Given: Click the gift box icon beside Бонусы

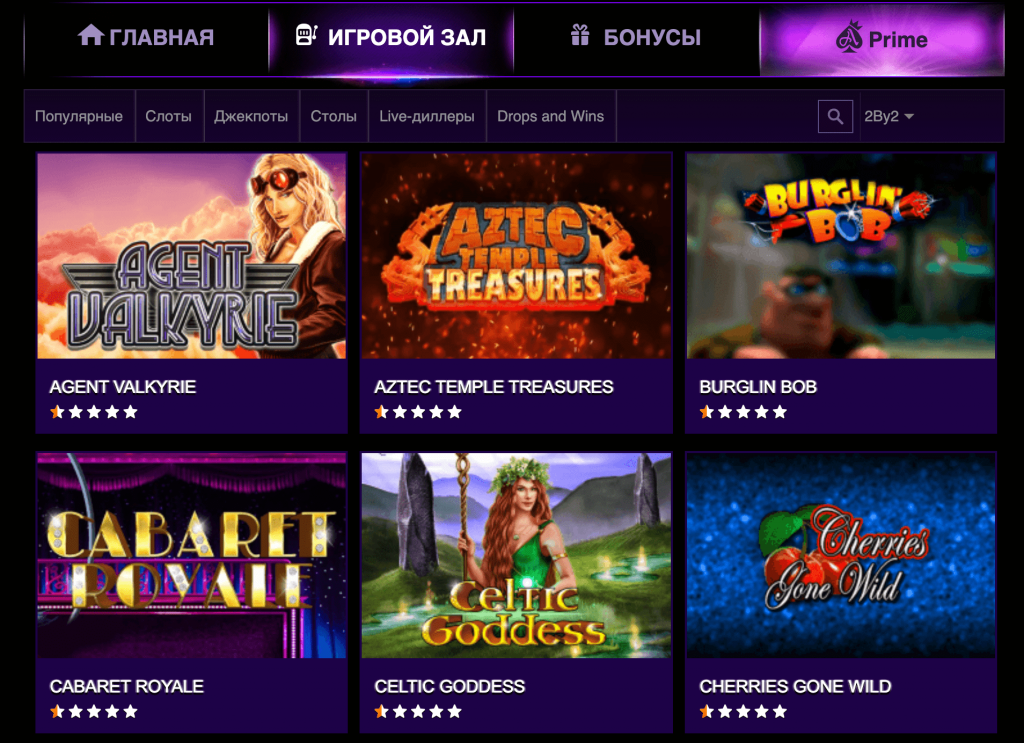Looking at the screenshot, I should (580, 35).
